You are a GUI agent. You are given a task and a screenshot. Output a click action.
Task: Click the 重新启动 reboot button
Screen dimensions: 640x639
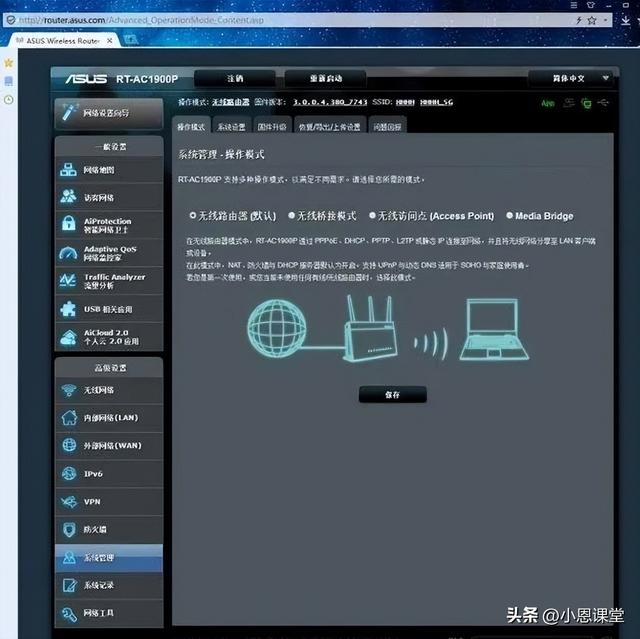(x=325, y=78)
